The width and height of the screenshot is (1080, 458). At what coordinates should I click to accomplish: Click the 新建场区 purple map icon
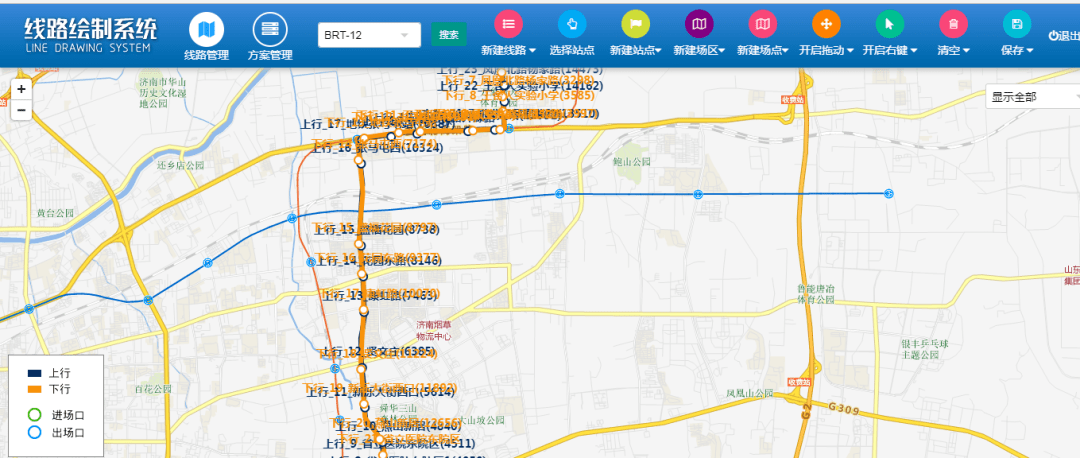pyautogui.click(x=698, y=24)
